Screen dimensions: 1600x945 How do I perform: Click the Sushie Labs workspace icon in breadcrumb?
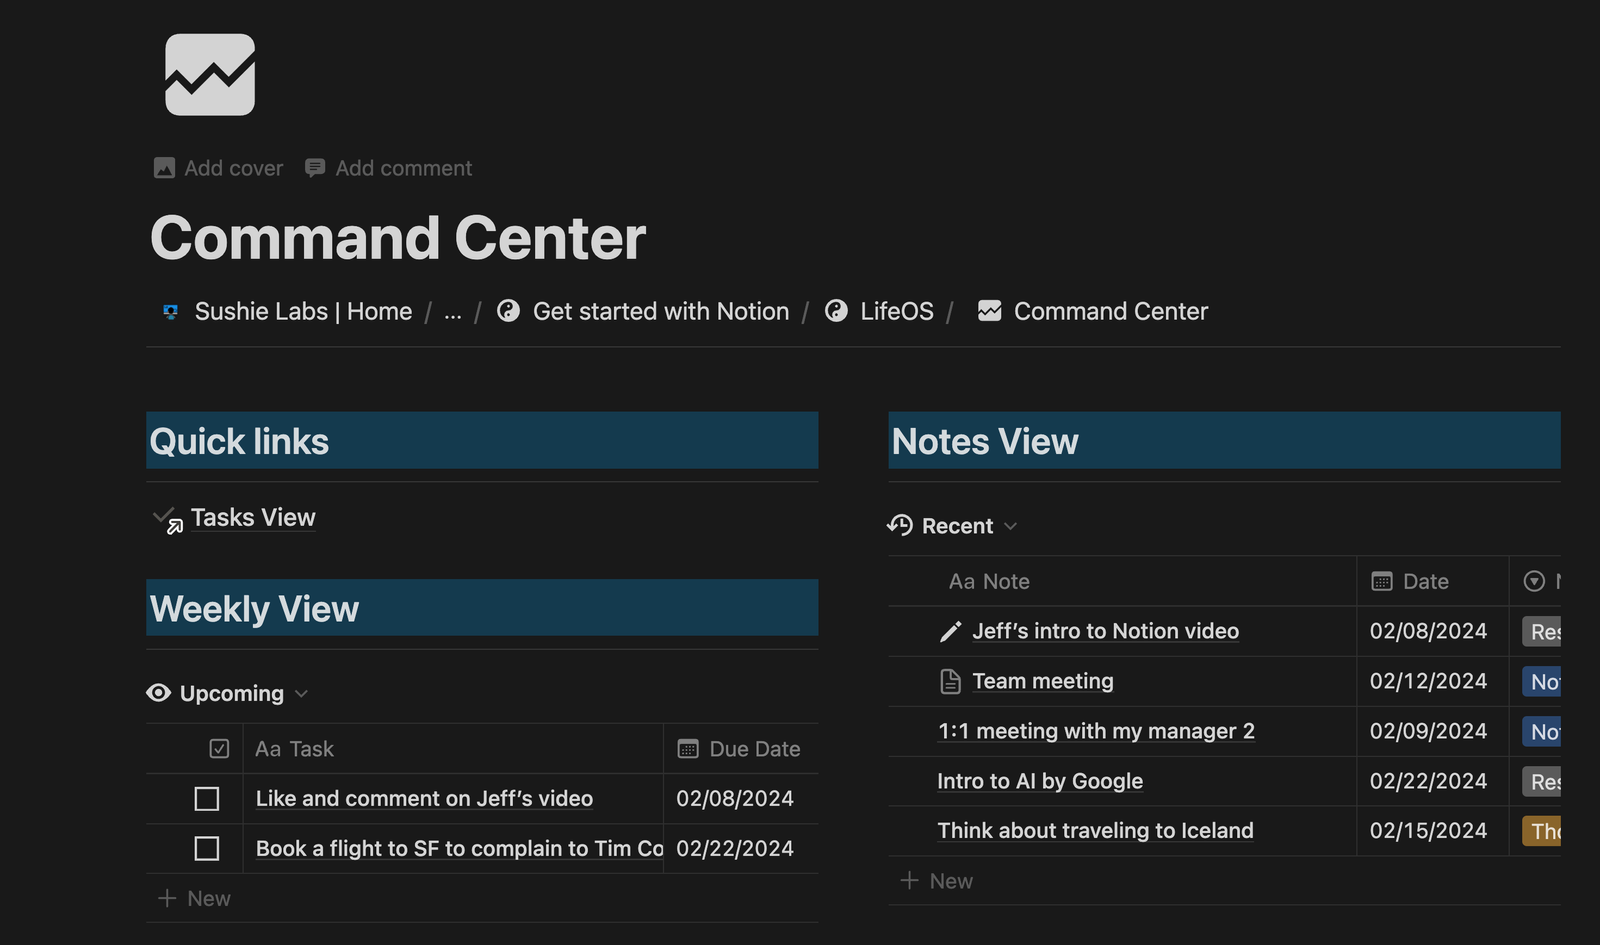coord(170,311)
